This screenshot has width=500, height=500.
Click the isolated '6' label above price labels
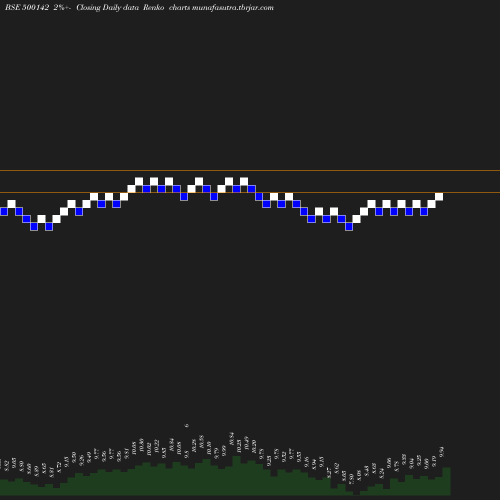click(187, 425)
